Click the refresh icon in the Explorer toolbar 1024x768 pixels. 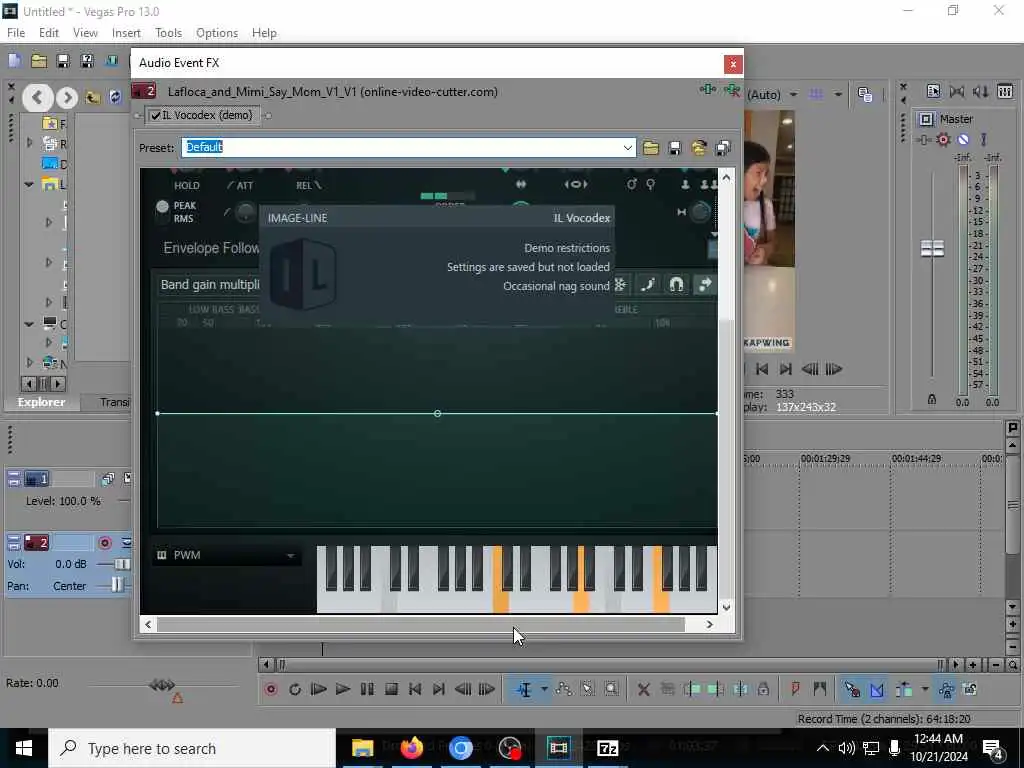pos(116,97)
